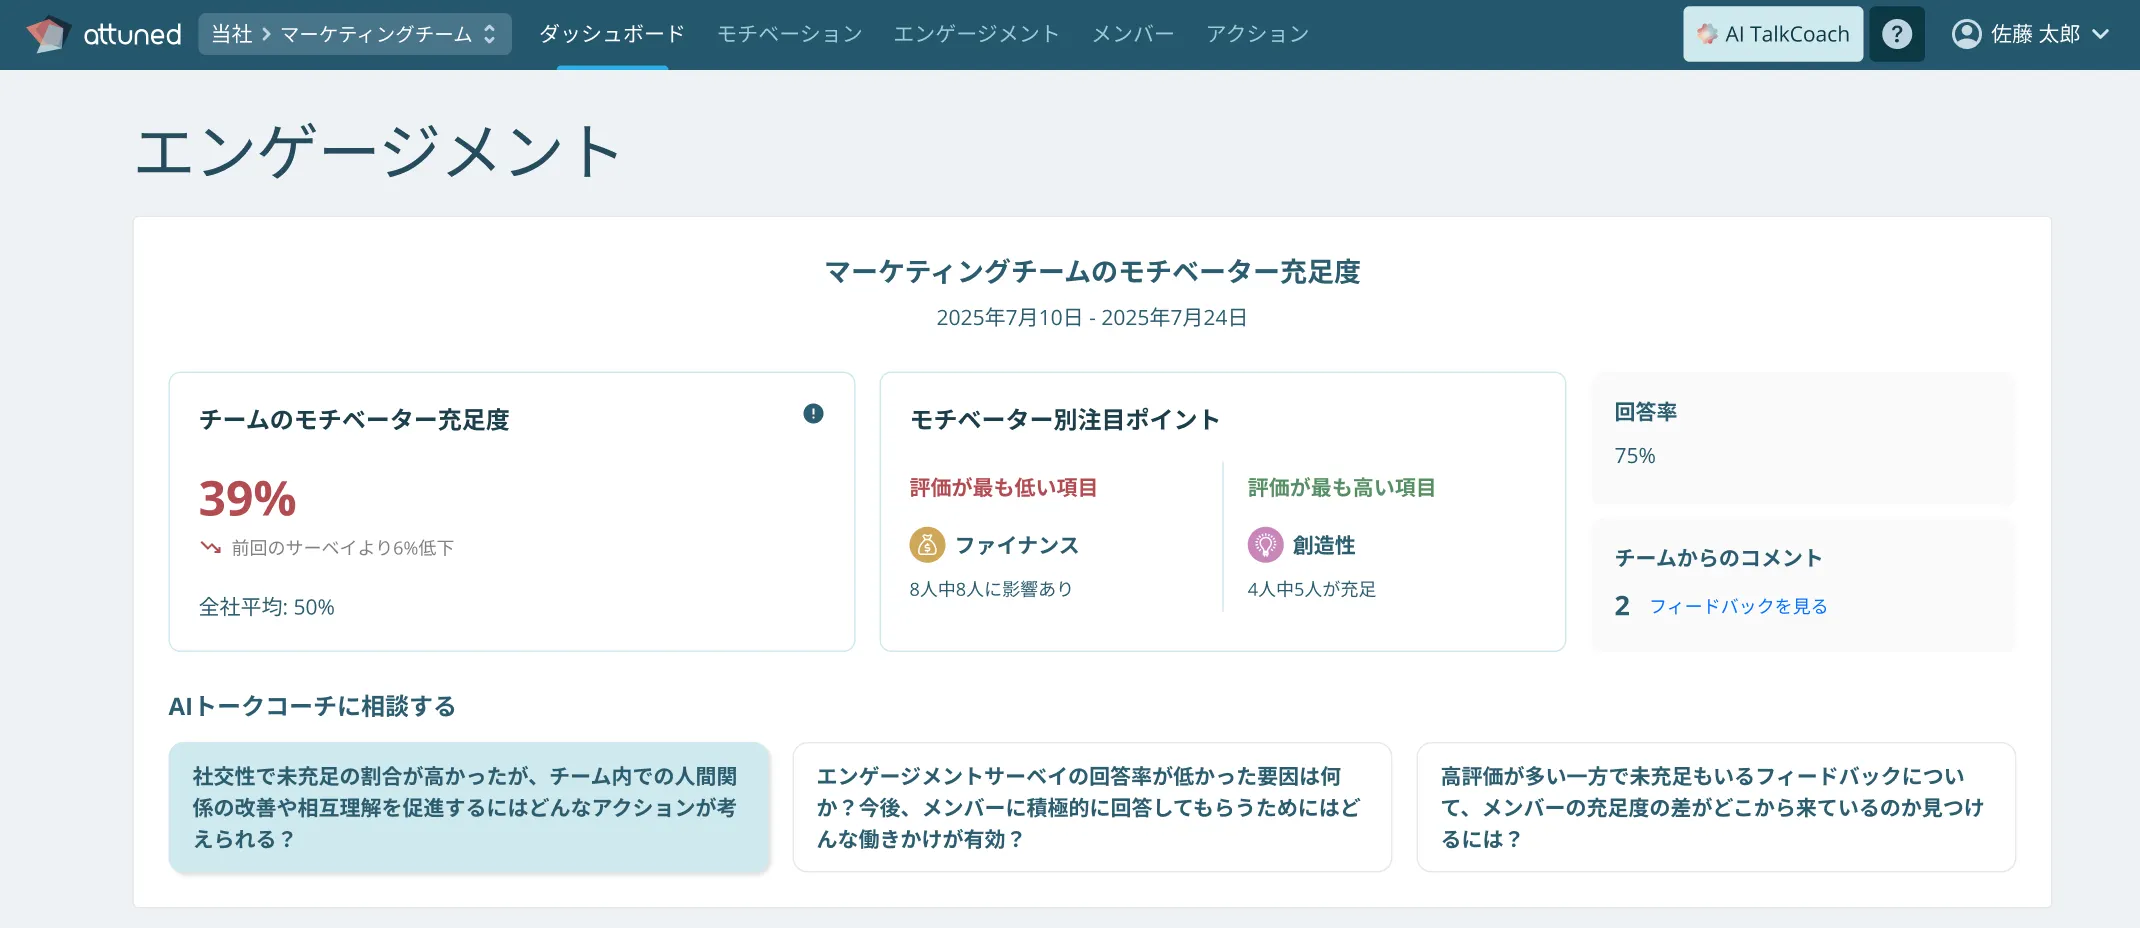
Task: Click the red downward trend arrow icon
Action: [x=210, y=547]
